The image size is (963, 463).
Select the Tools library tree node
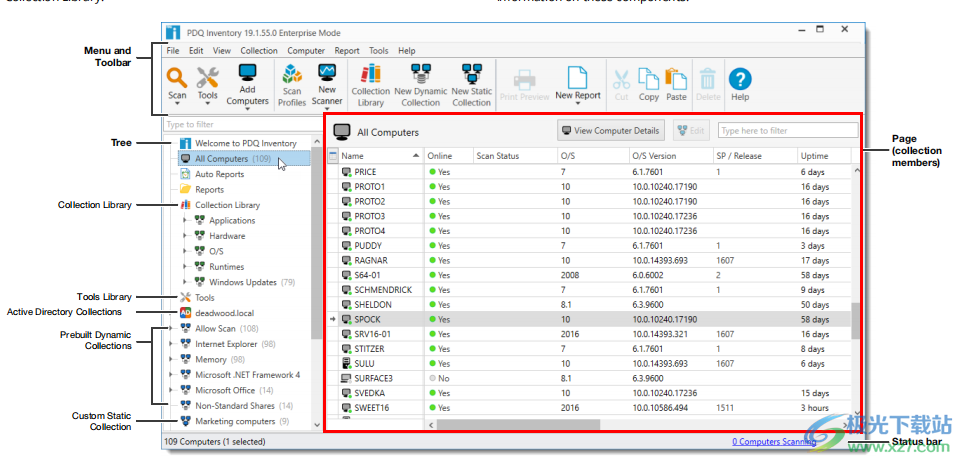pos(205,298)
